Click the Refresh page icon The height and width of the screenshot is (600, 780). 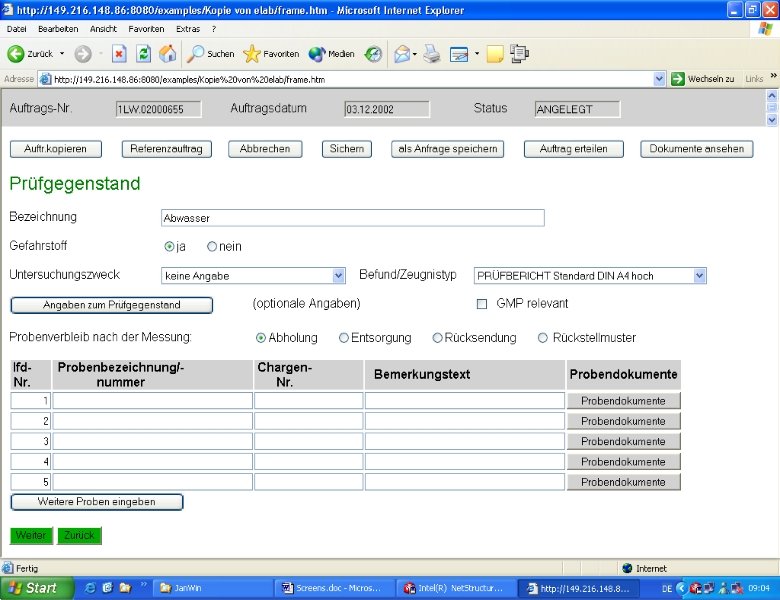pyautogui.click(x=144, y=54)
